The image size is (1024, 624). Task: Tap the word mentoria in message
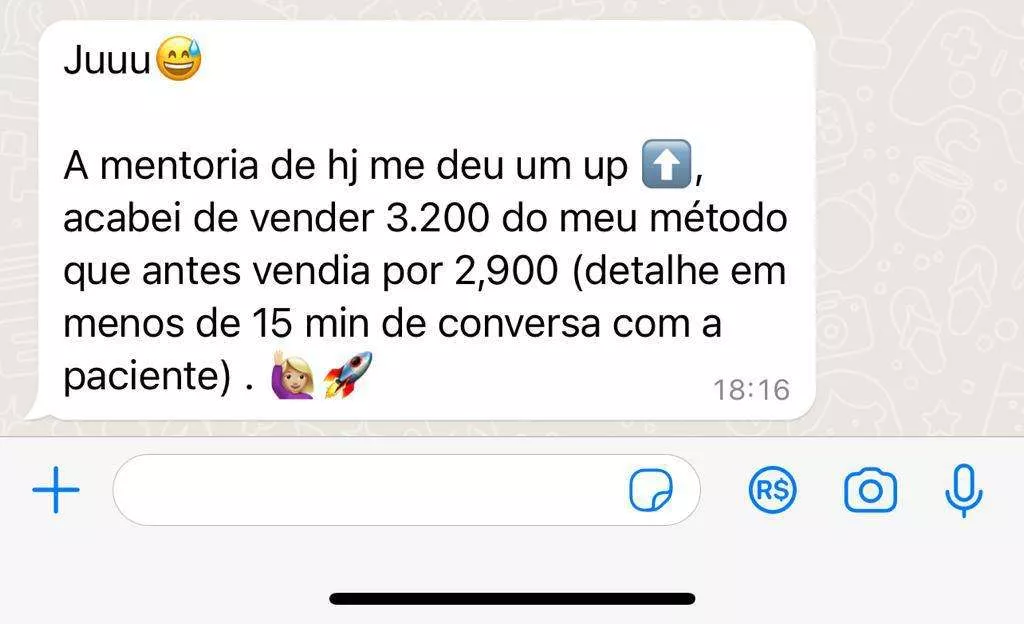(x=180, y=165)
